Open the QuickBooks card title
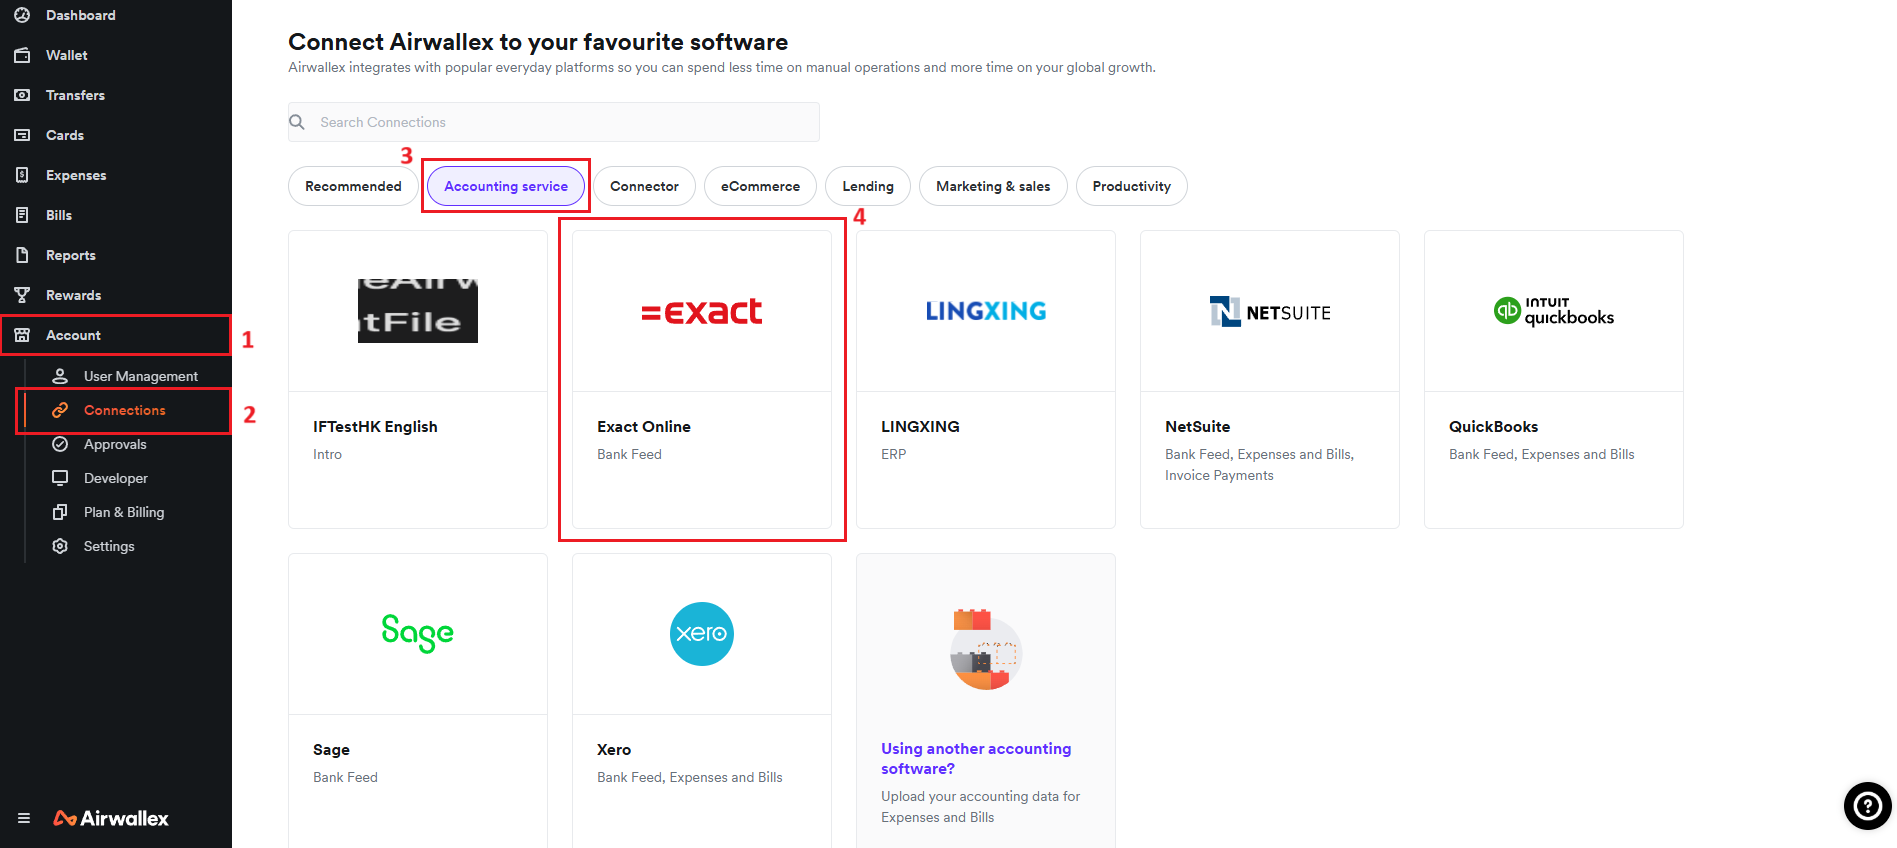Image resolution: width=1897 pixels, height=848 pixels. point(1493,427)
